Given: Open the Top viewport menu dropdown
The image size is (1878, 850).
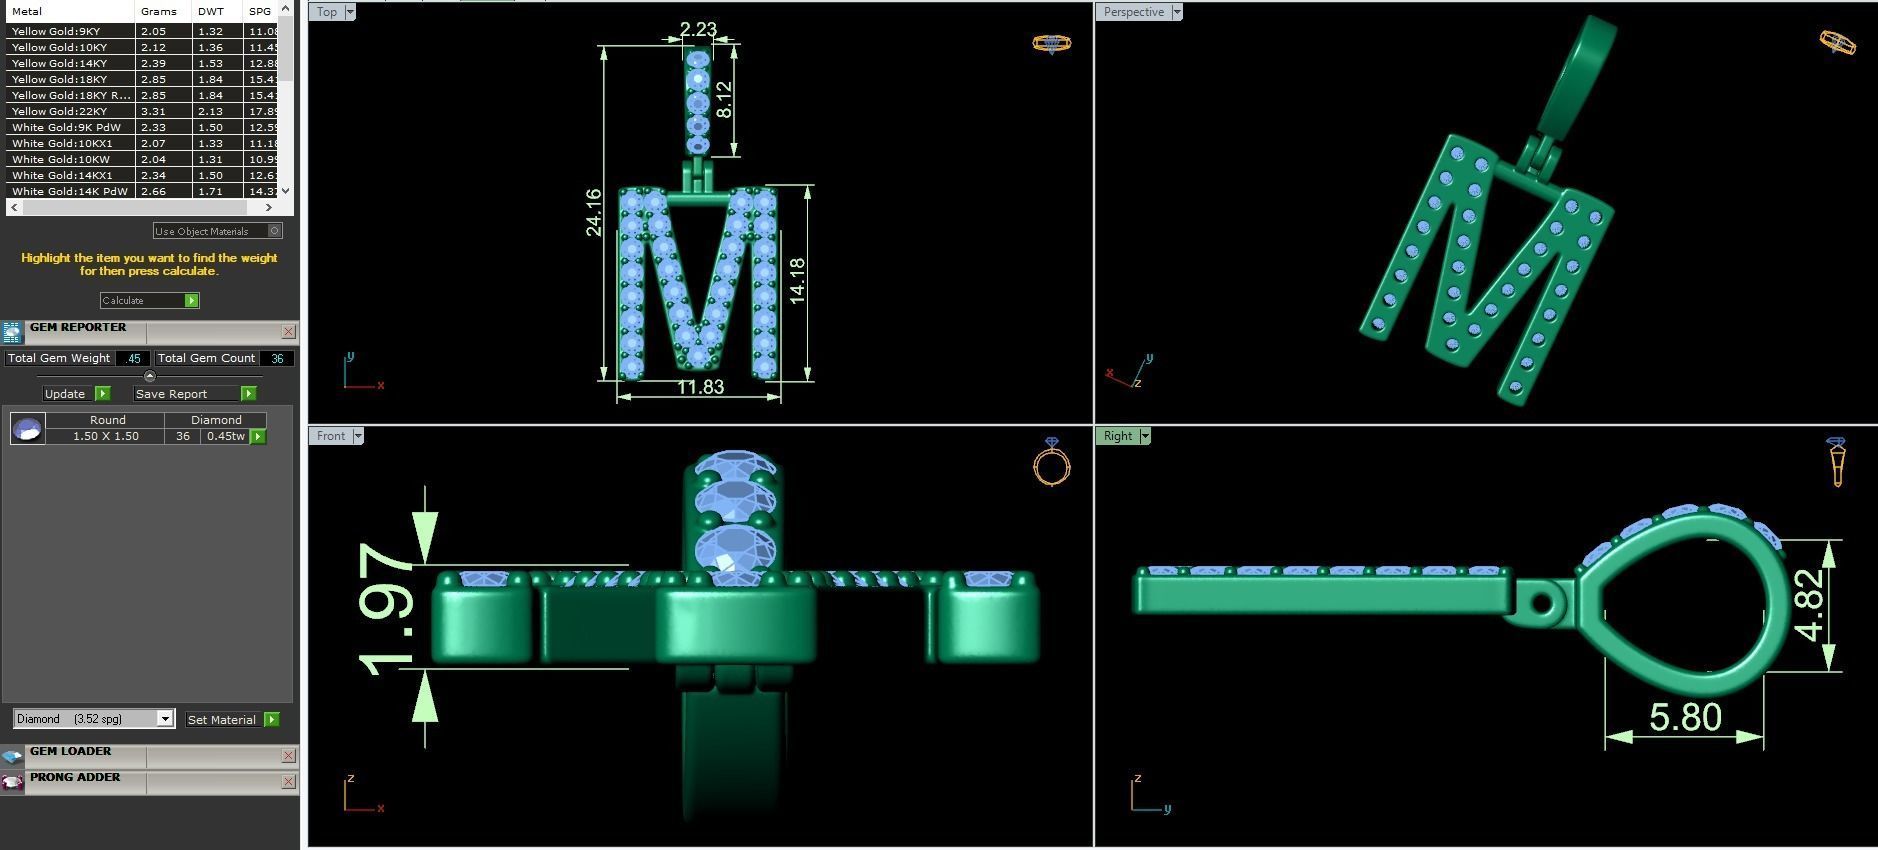Looking at the screenshot, I should click(349, 12).
